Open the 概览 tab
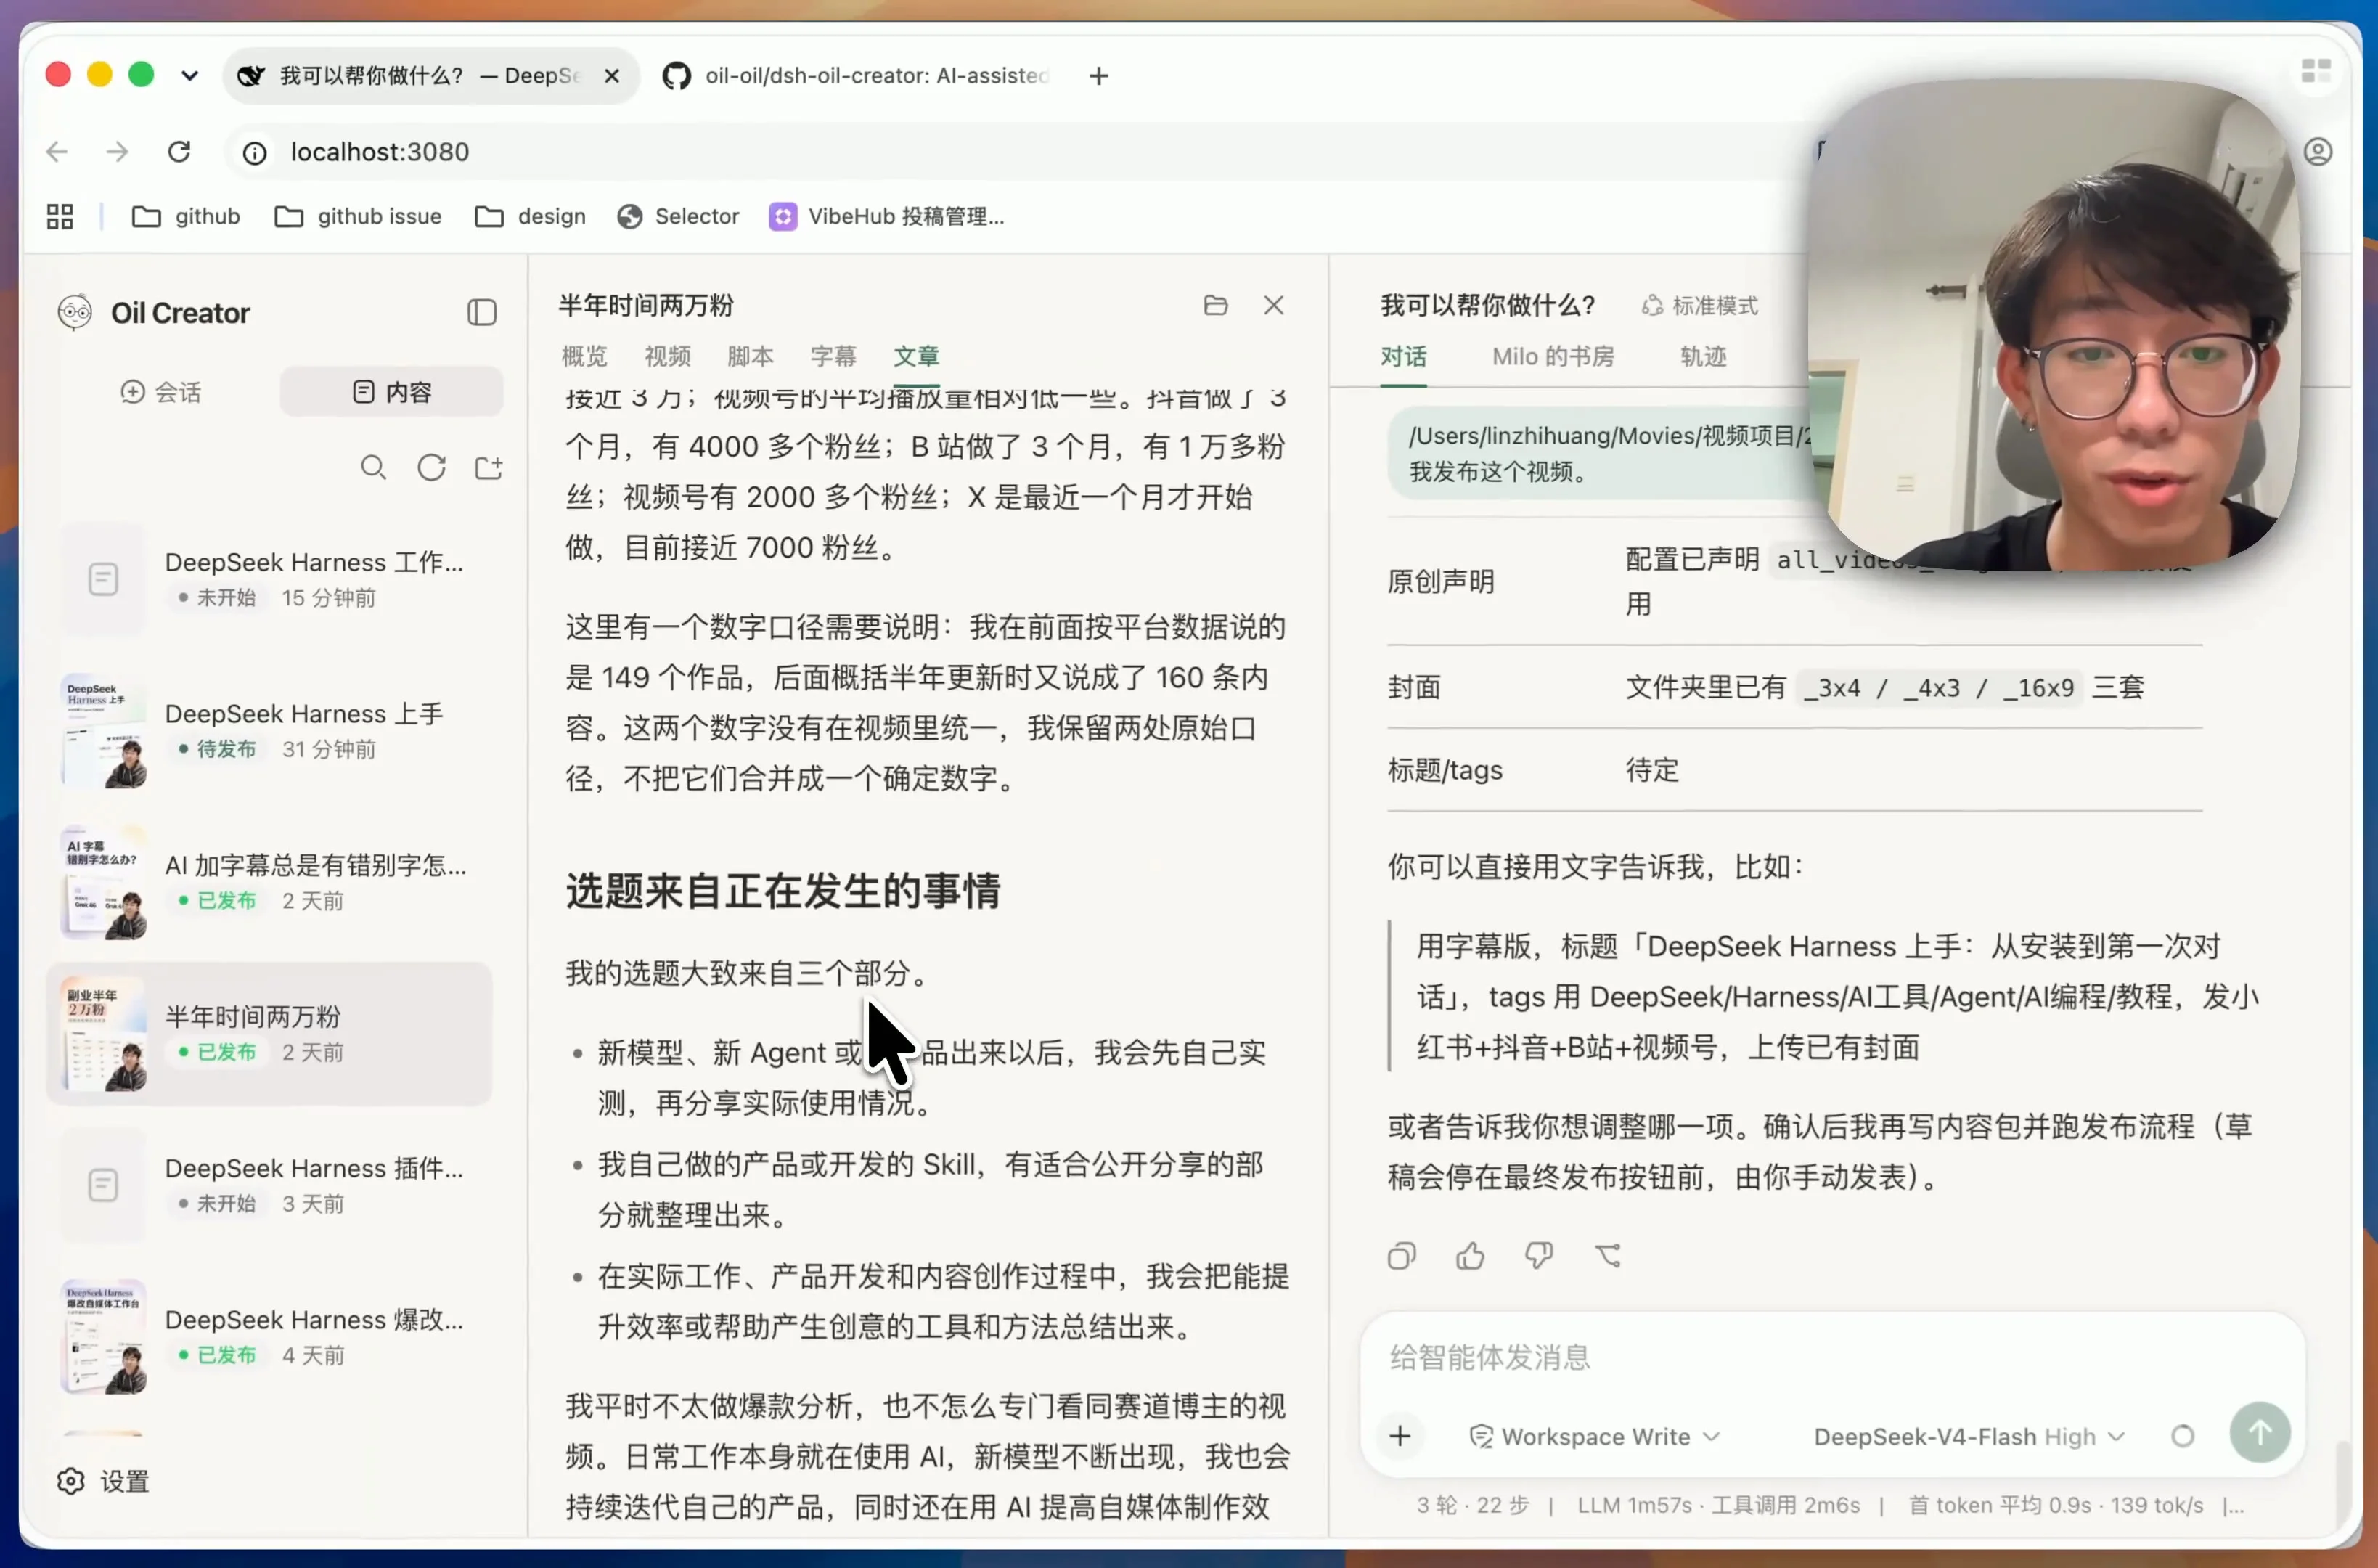2378x1568 pixels. click(x=584, y=356)
